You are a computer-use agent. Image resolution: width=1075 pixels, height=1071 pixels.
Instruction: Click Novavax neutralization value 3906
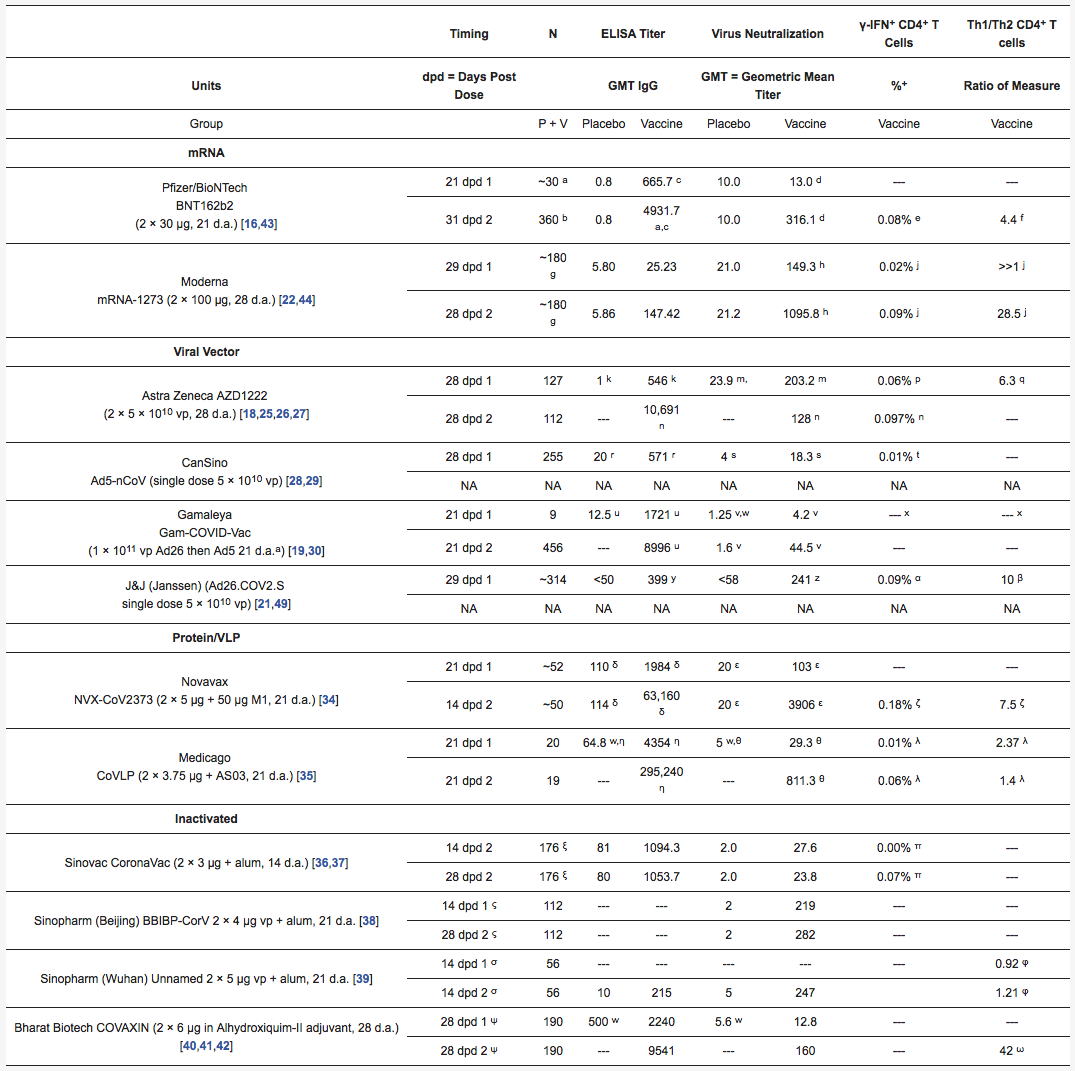pos(801,705)
